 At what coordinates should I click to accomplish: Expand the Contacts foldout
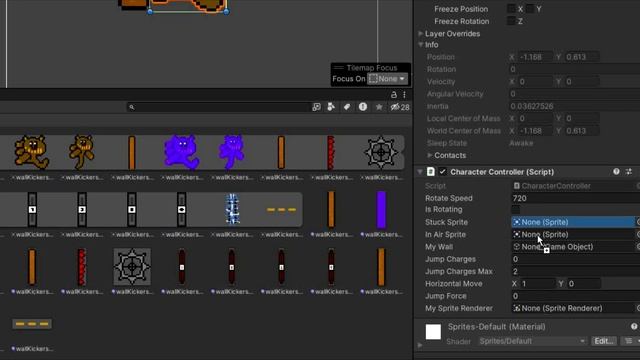pos(429,155)
